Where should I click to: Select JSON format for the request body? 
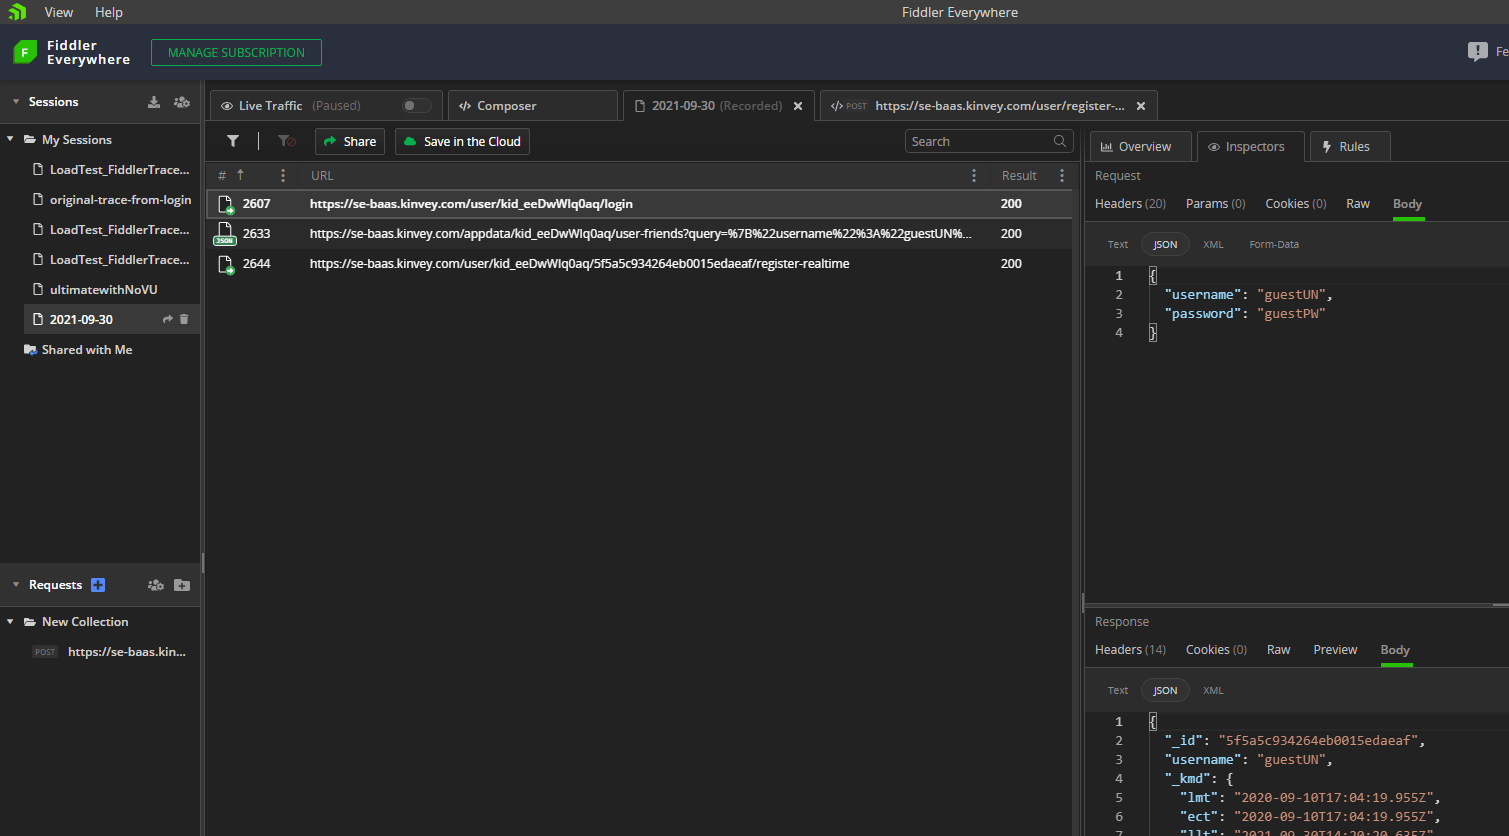click(x=1165, y=244)
